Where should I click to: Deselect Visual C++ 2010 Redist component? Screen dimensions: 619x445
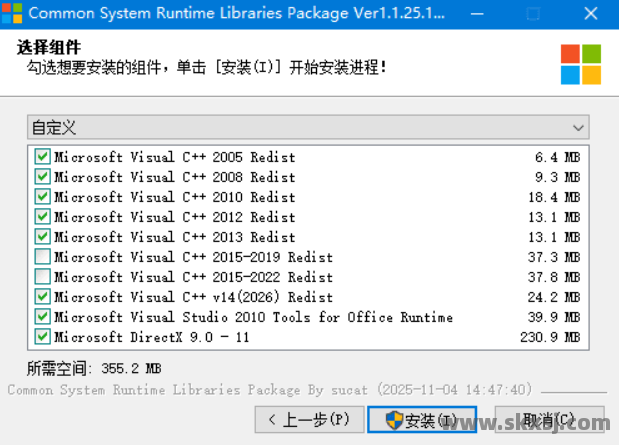pos(42,197)
